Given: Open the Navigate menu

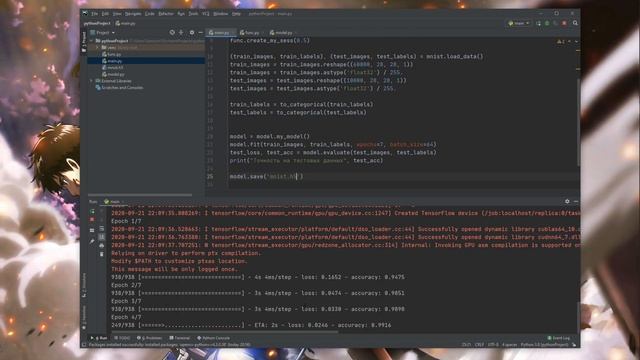Looking at the screenshot, I should click(133, 14).
